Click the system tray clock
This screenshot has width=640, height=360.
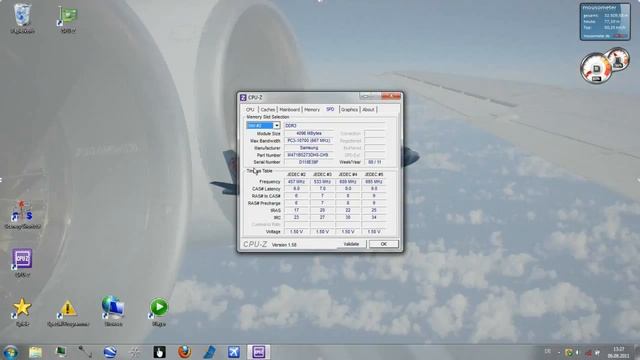[x=619, y=352]
